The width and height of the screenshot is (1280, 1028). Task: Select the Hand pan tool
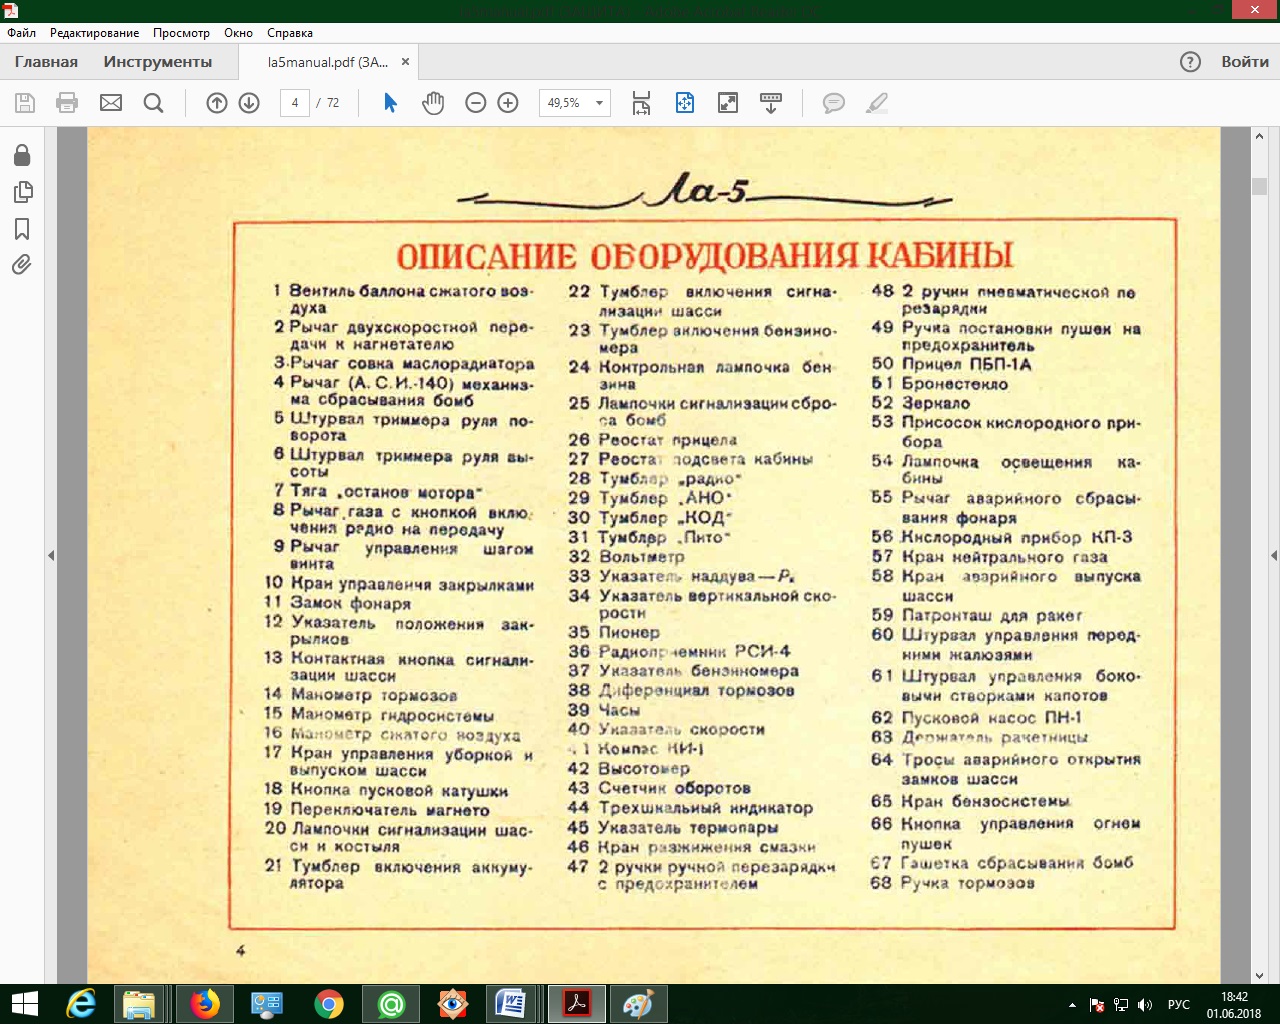433,103
